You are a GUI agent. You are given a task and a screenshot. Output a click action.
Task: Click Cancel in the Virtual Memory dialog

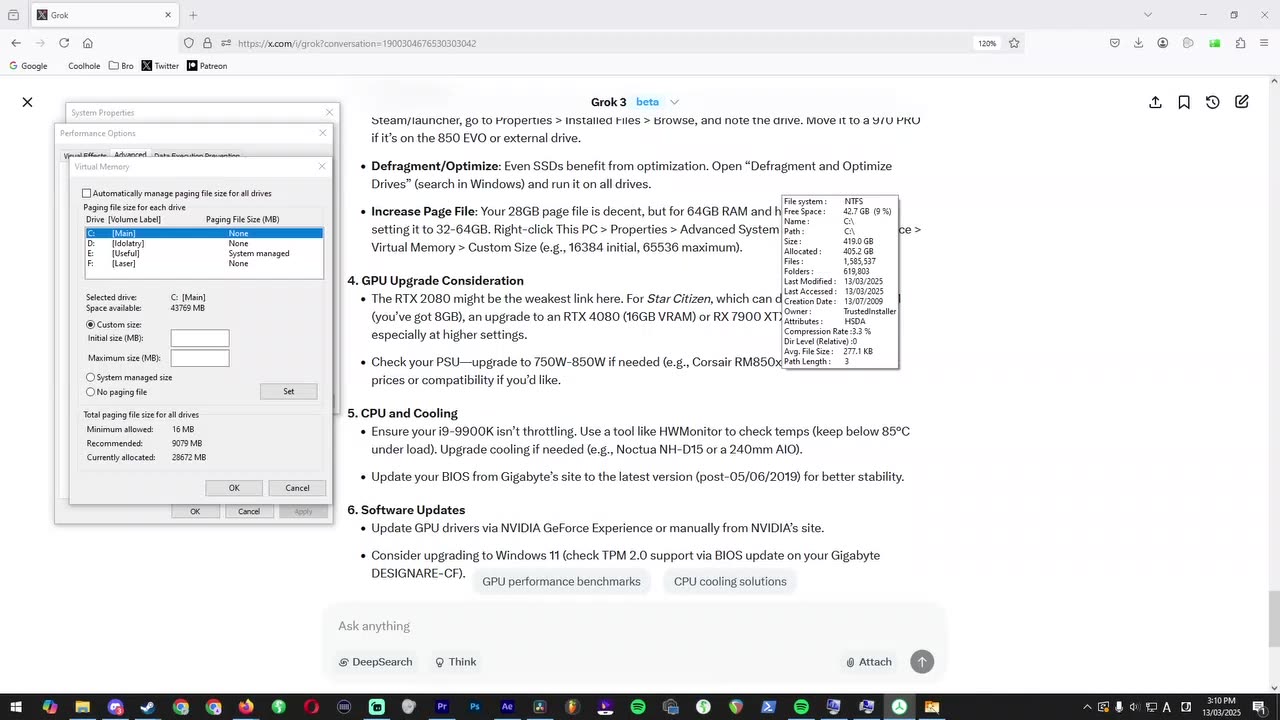click(x=297, y=488)
